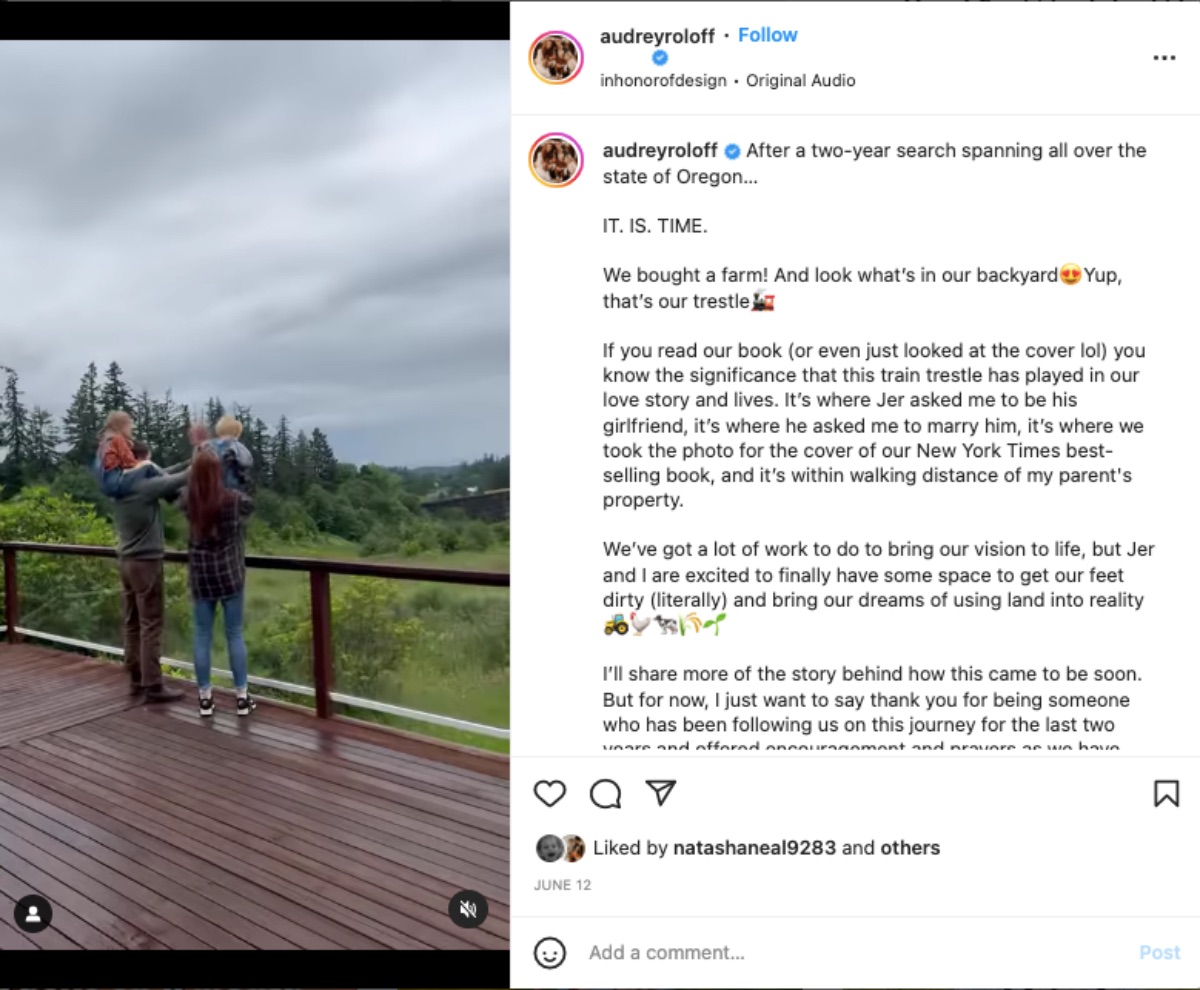Open audreyroloff username in header
The height and width of the screenshot is (990, 1200).
(657, 37)
